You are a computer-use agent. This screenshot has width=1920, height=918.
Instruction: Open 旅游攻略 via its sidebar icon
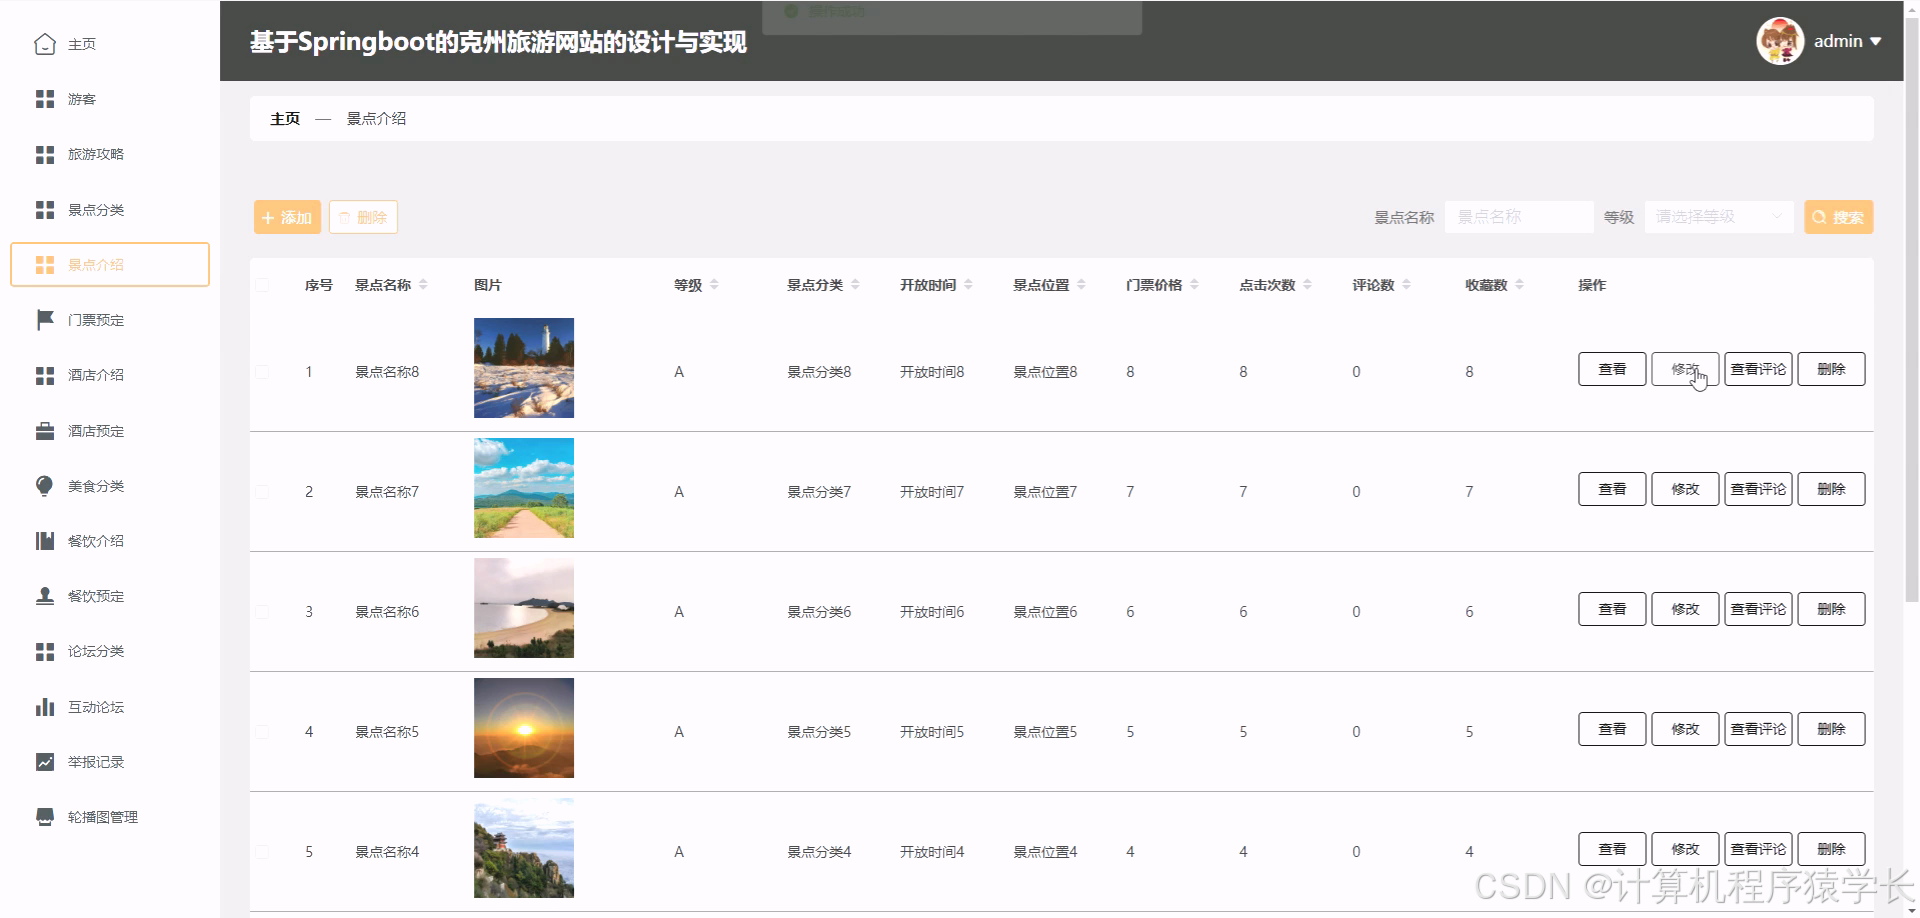[44, 154]
